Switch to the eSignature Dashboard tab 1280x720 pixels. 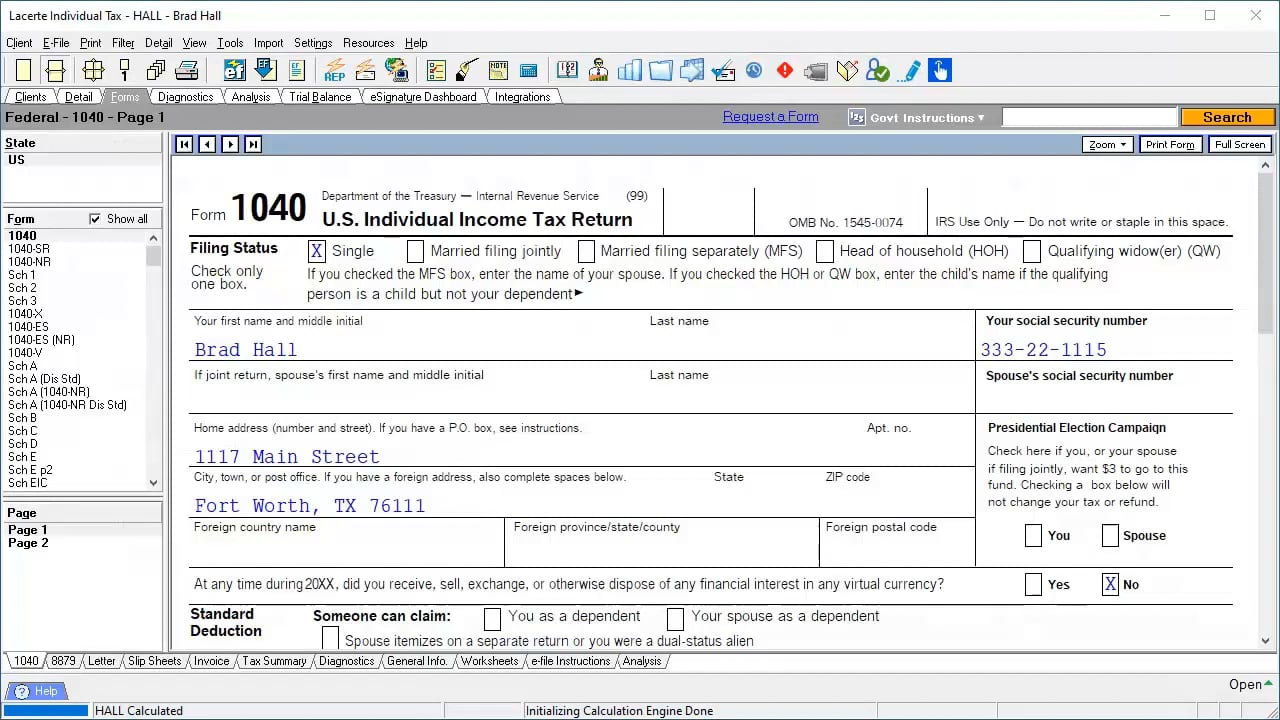[423, 97]
